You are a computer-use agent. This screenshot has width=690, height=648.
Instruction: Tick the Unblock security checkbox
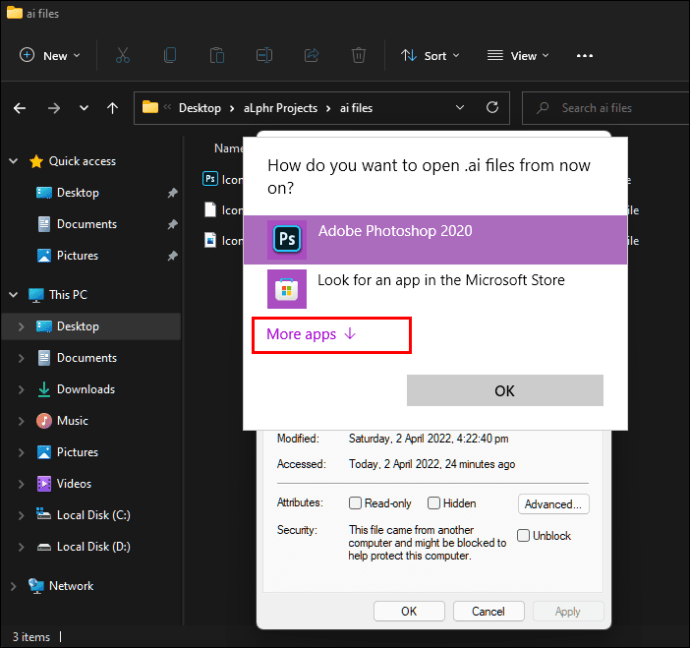coord(523,535)
